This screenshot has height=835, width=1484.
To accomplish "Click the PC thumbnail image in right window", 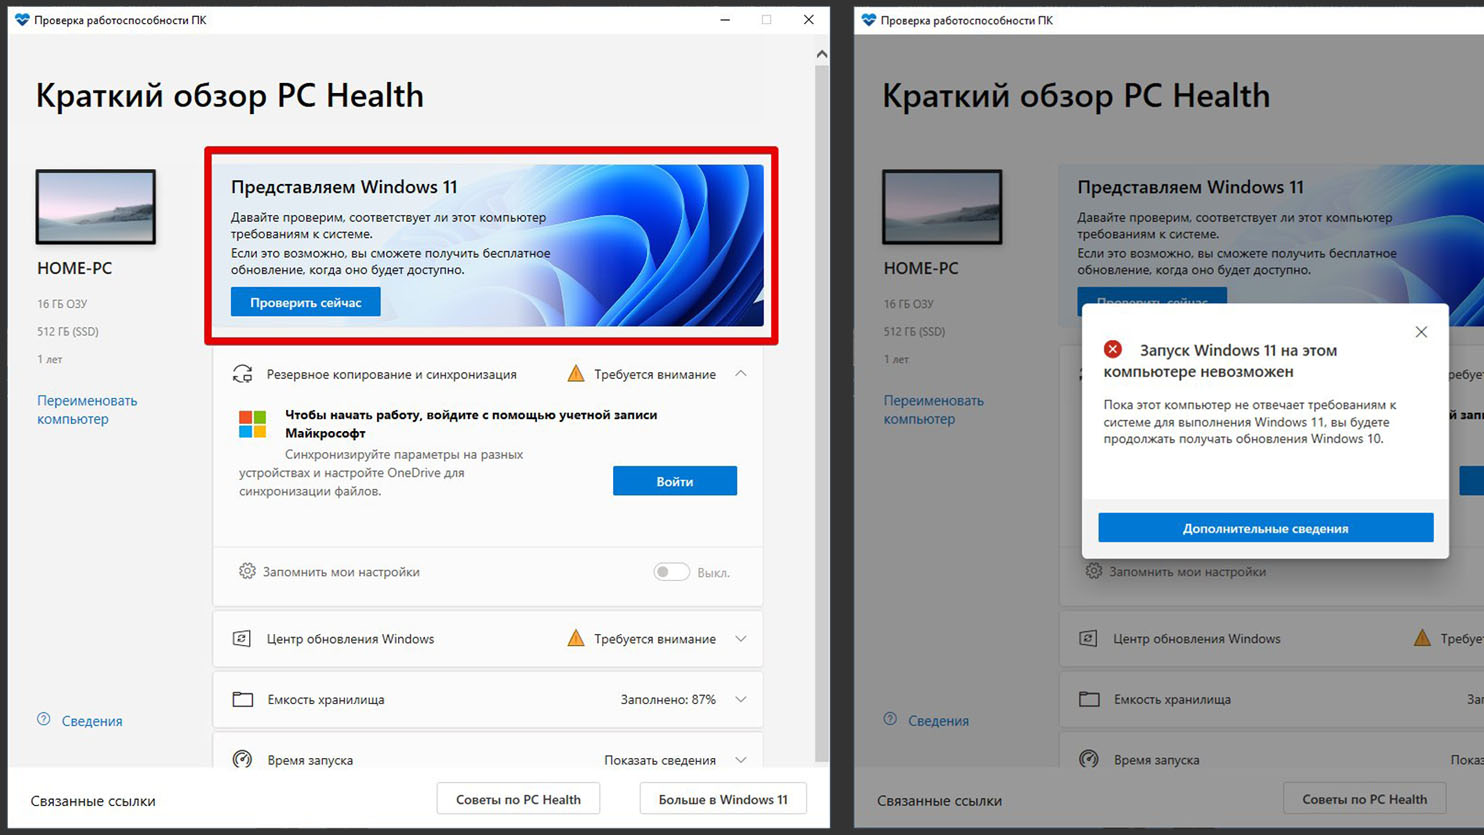I will (942, 207).
